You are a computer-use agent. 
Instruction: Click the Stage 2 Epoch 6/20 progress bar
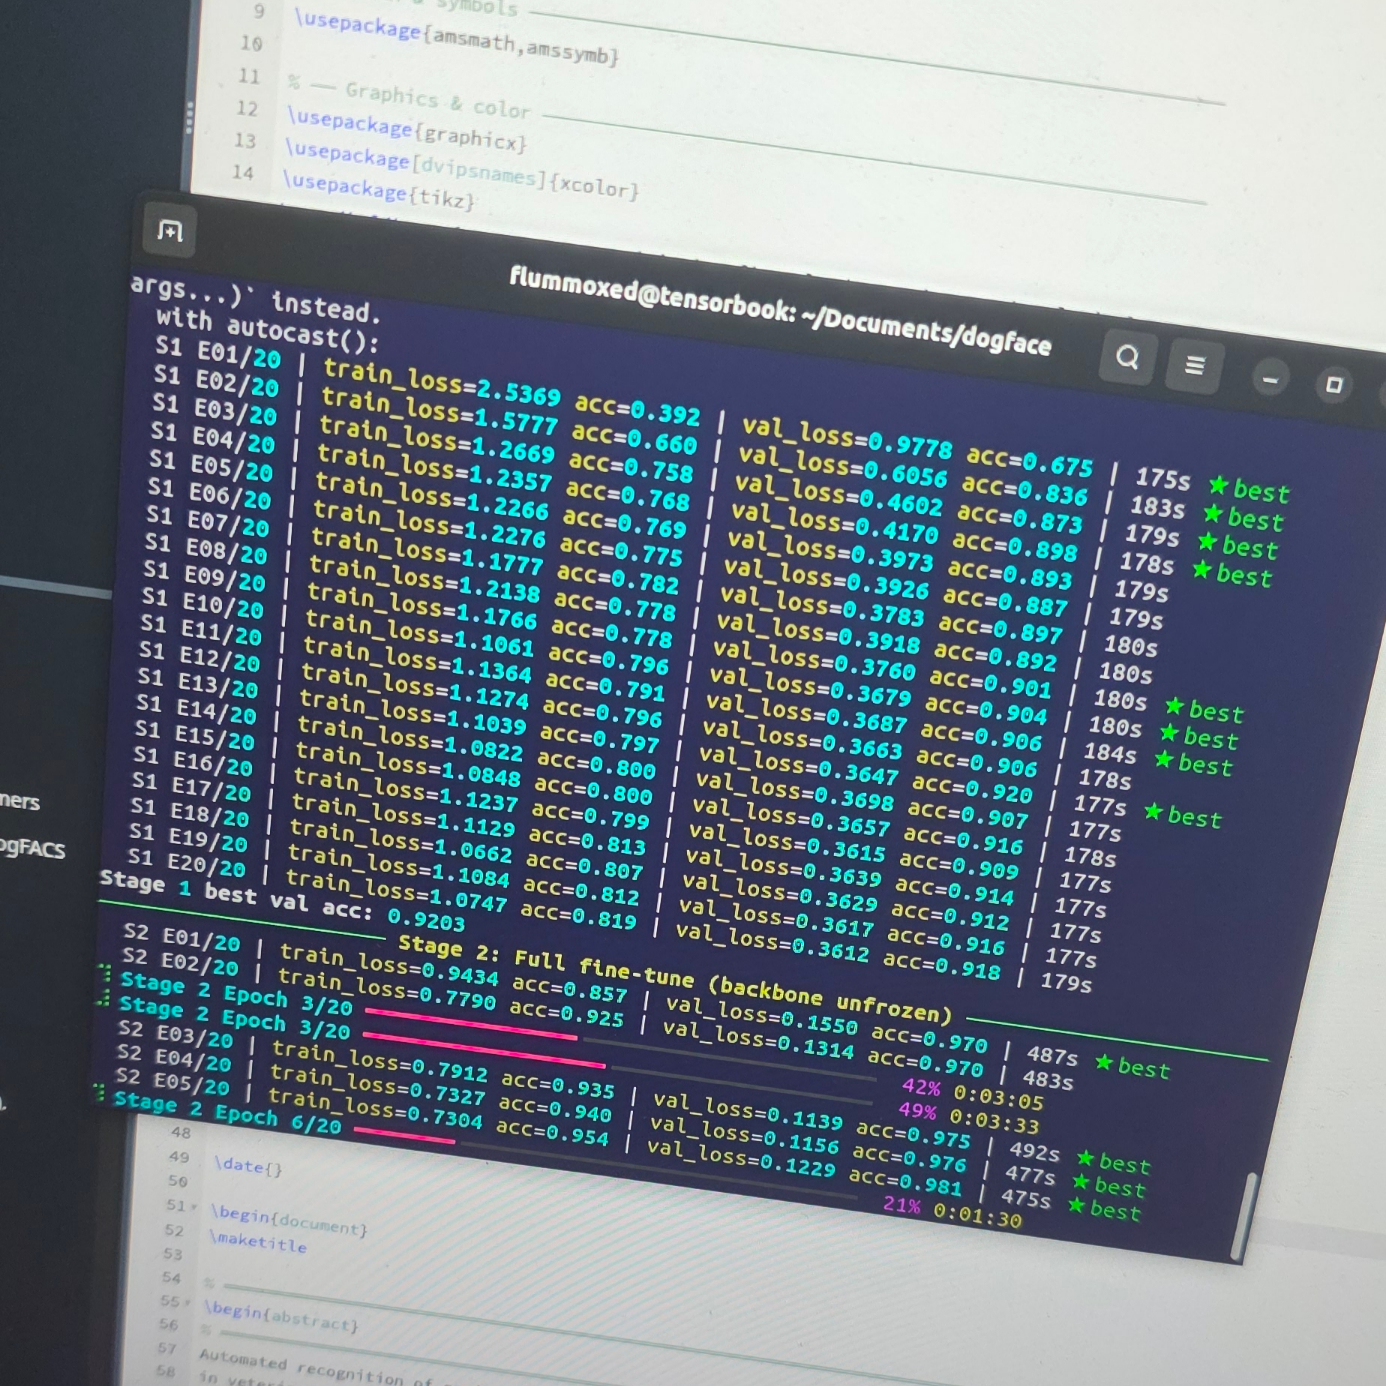[404, 1135]
